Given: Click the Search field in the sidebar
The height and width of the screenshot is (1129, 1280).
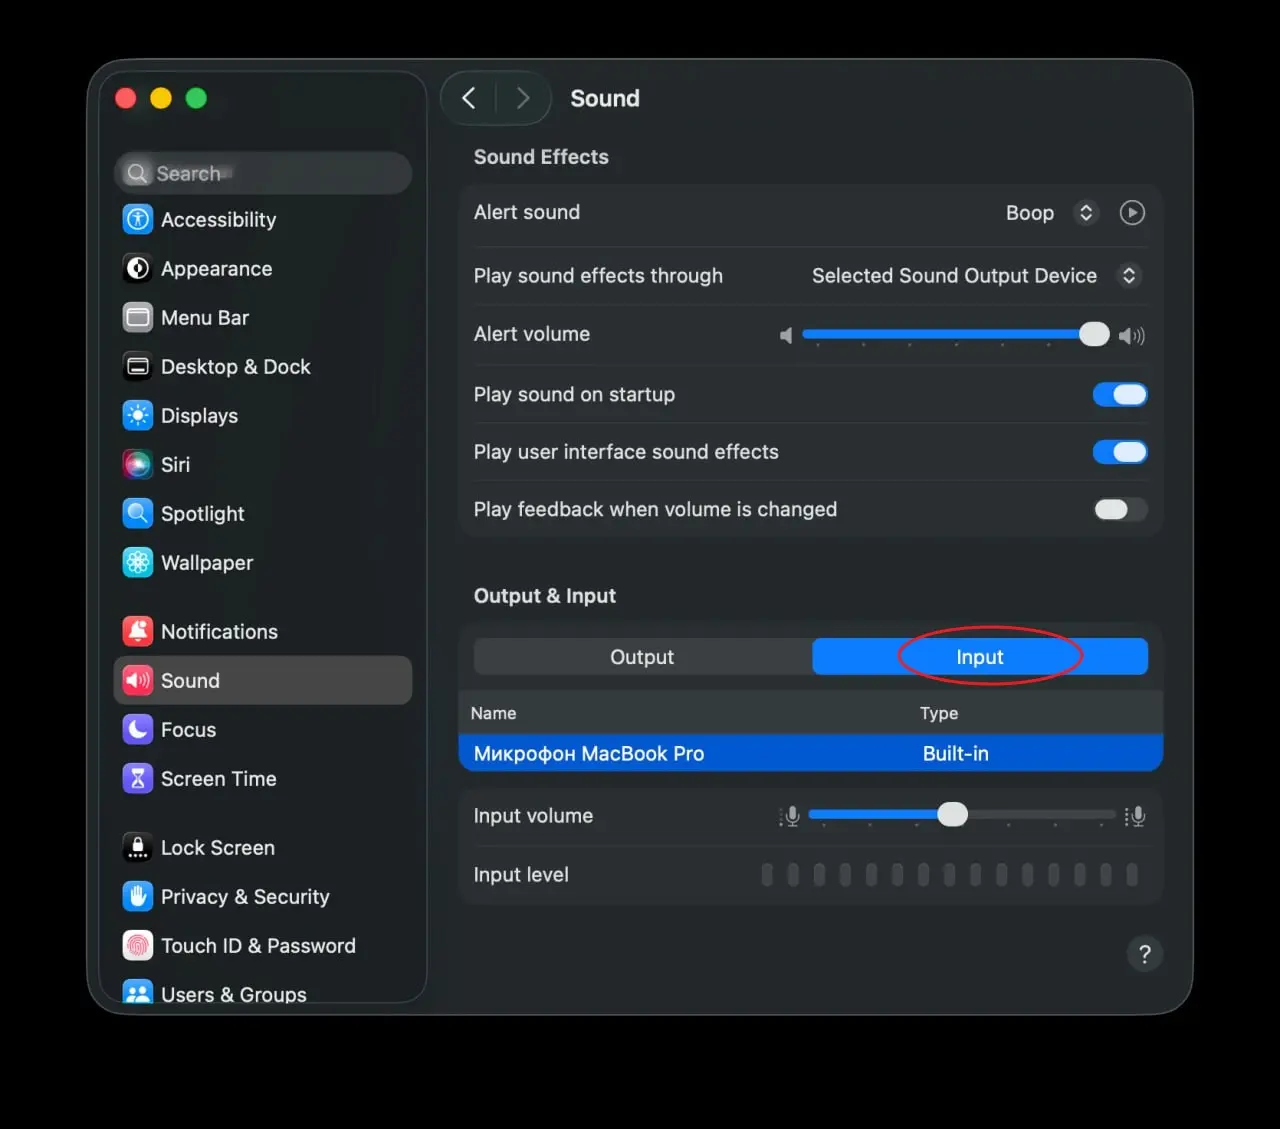Looking at the screenshot, I should [x=263, y=173].
